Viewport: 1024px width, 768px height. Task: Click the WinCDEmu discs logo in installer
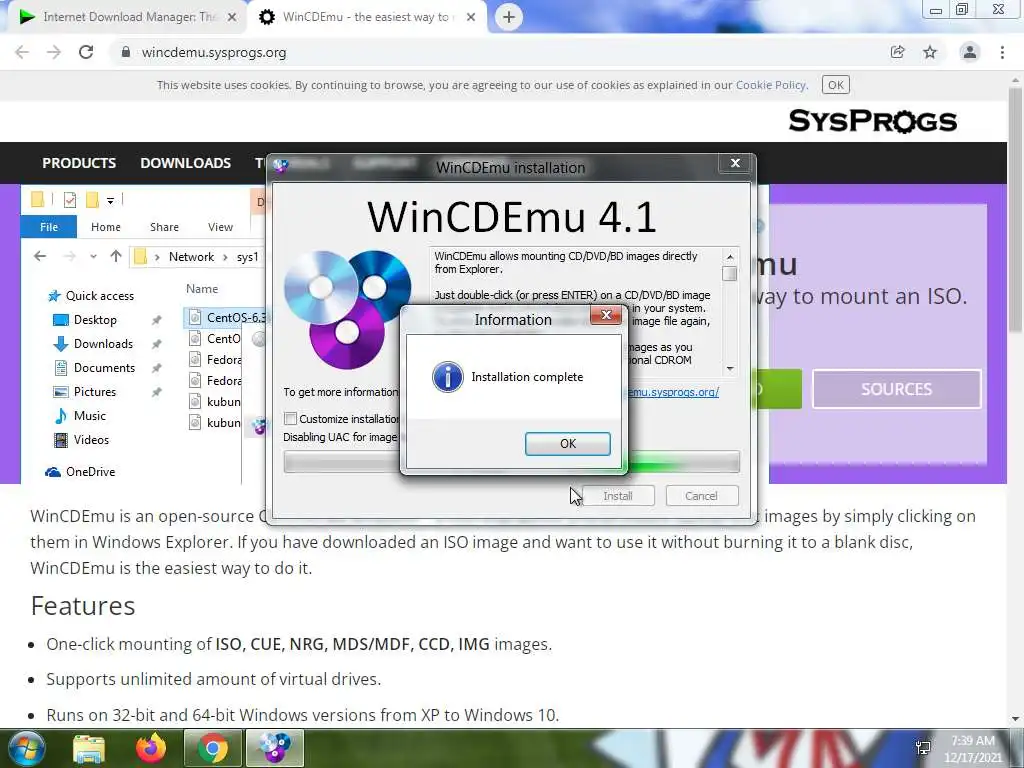click(x=347, y=309)
